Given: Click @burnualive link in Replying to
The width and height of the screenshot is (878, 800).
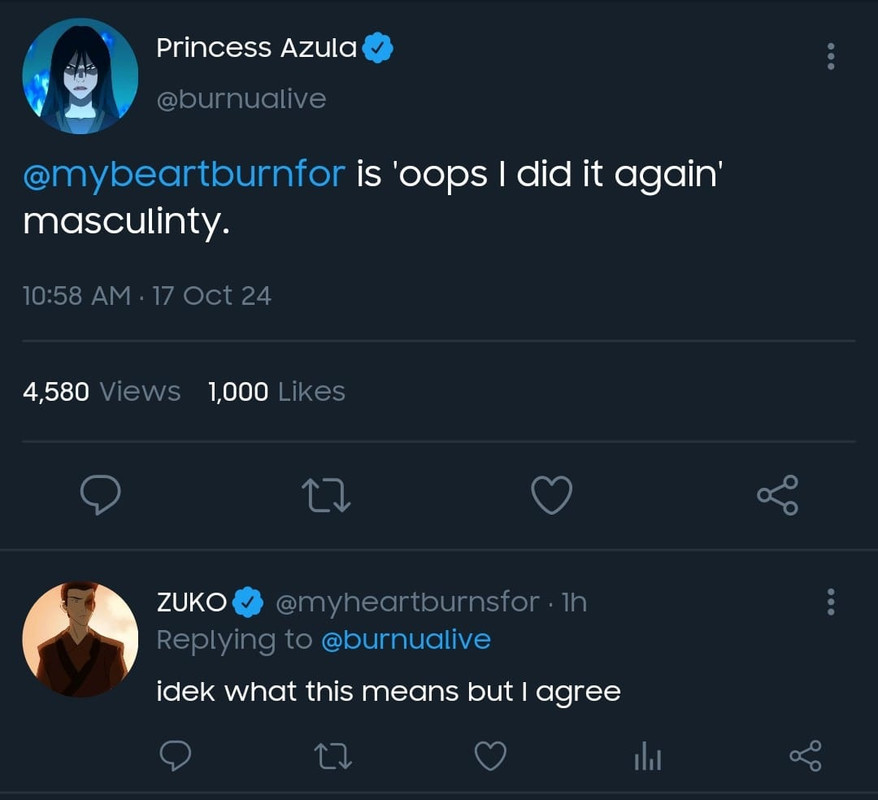Looking at the screenshot, I should coord(405,640).
